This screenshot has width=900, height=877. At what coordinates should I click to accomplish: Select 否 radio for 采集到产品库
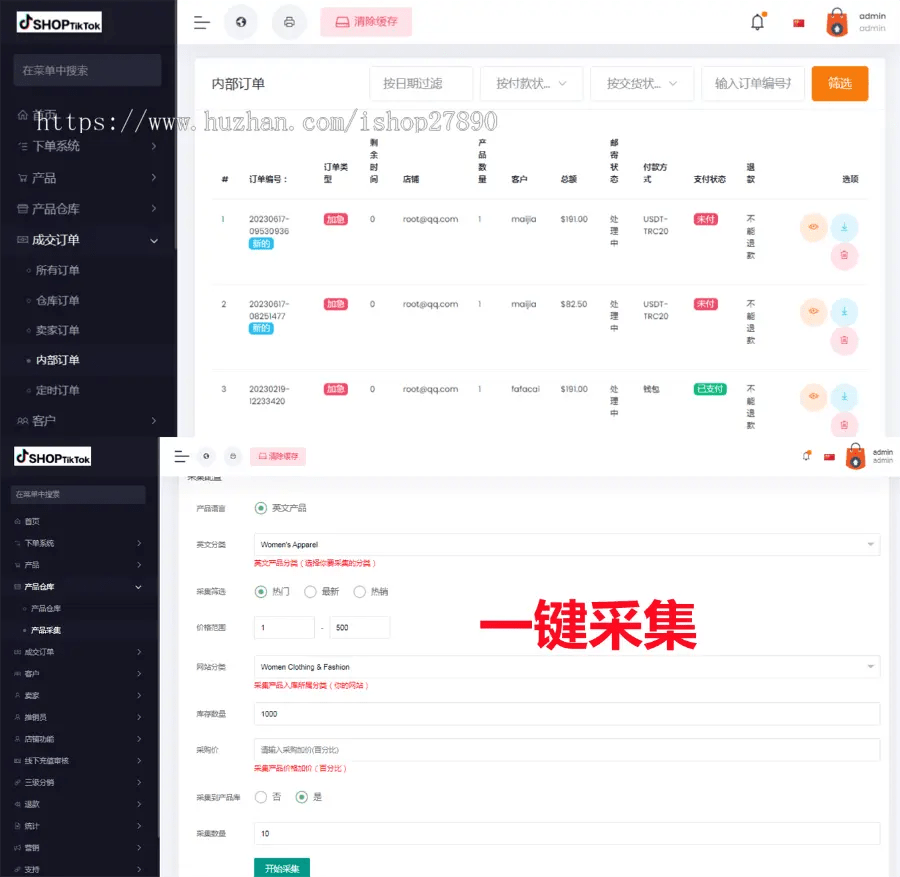[x=261, y=796]
